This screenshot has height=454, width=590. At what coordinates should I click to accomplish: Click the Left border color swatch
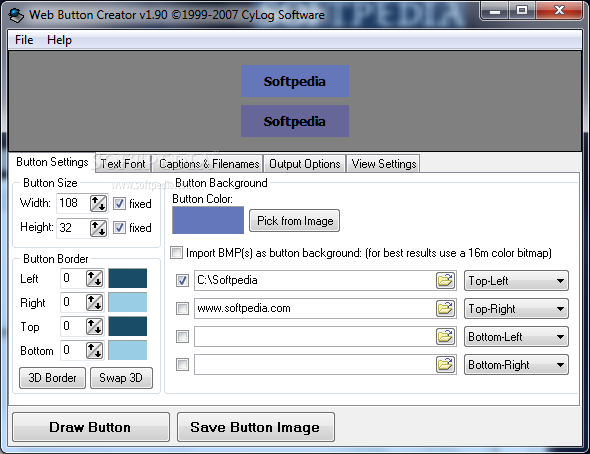point(128,278)
